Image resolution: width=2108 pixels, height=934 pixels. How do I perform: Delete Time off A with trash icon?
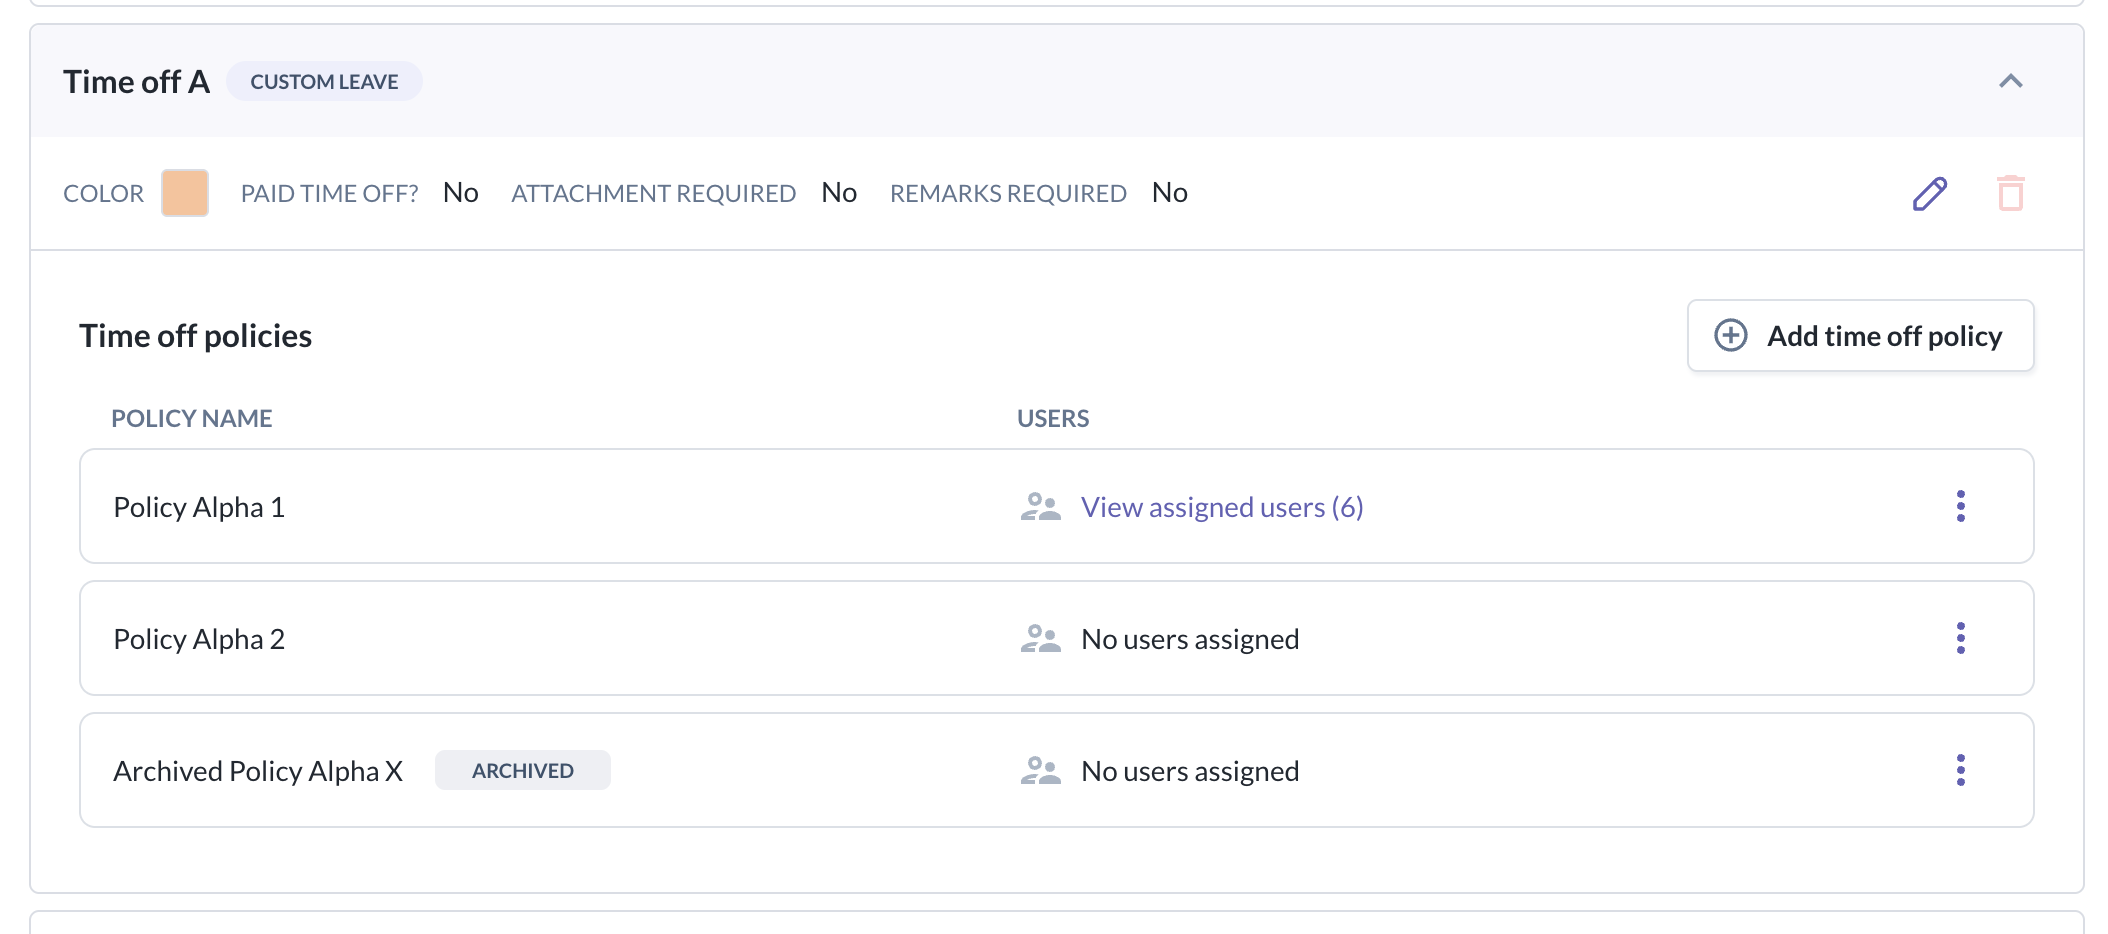coord(2010,193)
